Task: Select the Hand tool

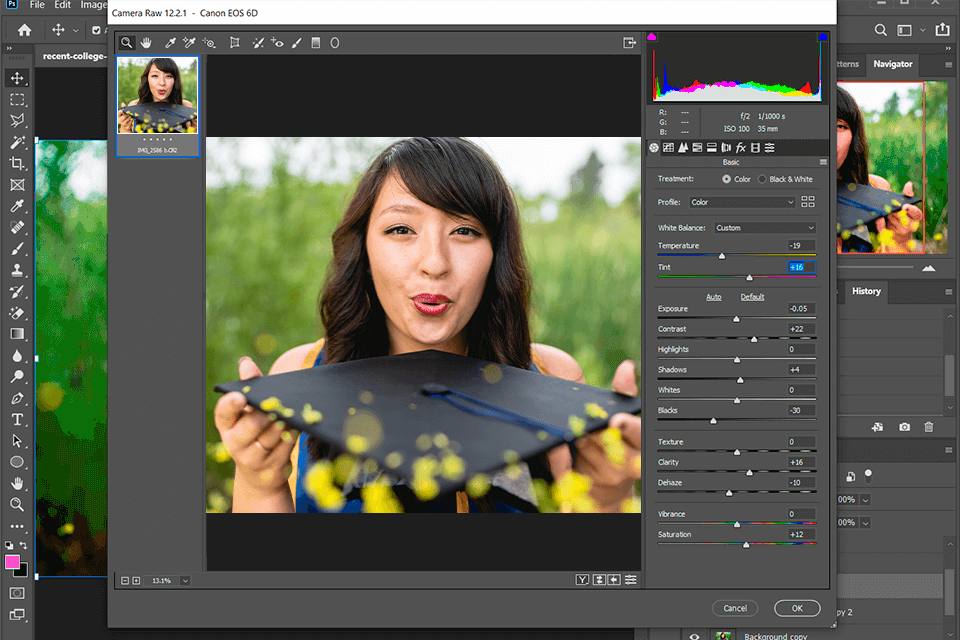Action: pos(146,42)
